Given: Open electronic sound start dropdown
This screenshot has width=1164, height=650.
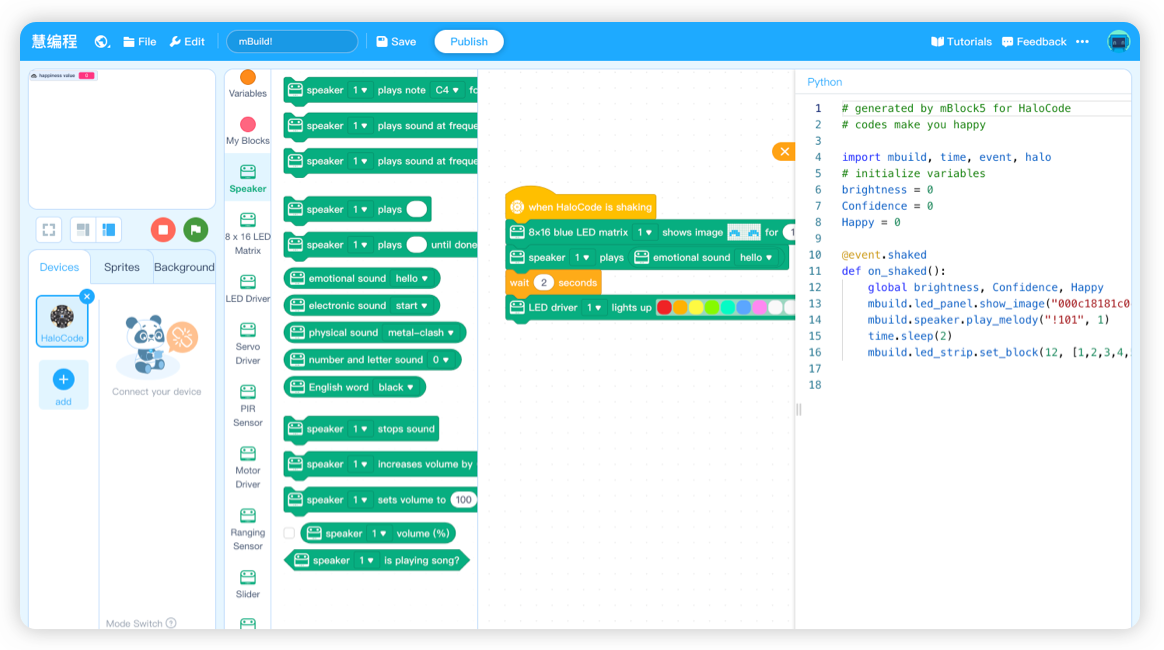Looking at the screenshot, I should click(412, 306).
